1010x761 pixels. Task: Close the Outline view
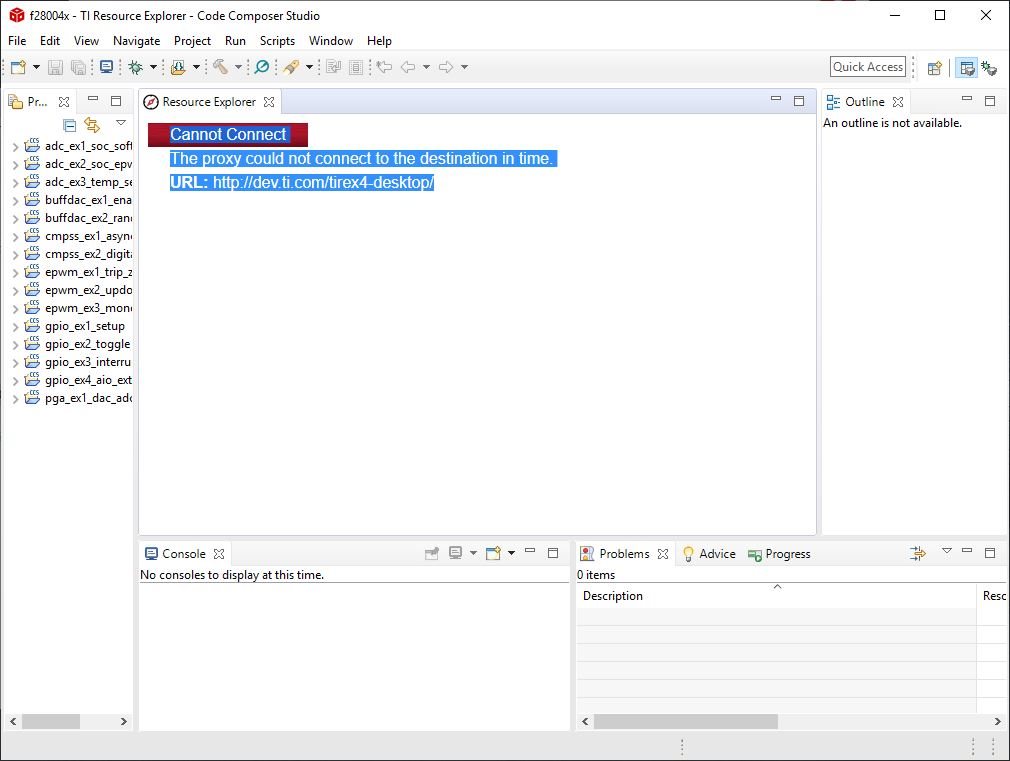point(898,102)
